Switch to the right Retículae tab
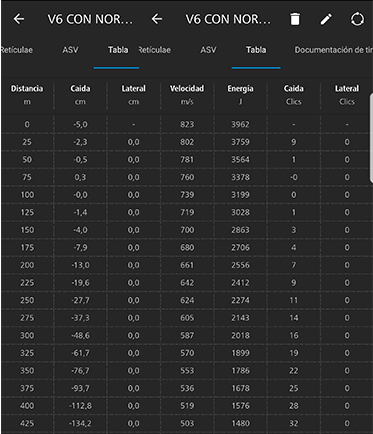This screenshot has height=434, width=373. pyautogui.click(x=155, y=50)
